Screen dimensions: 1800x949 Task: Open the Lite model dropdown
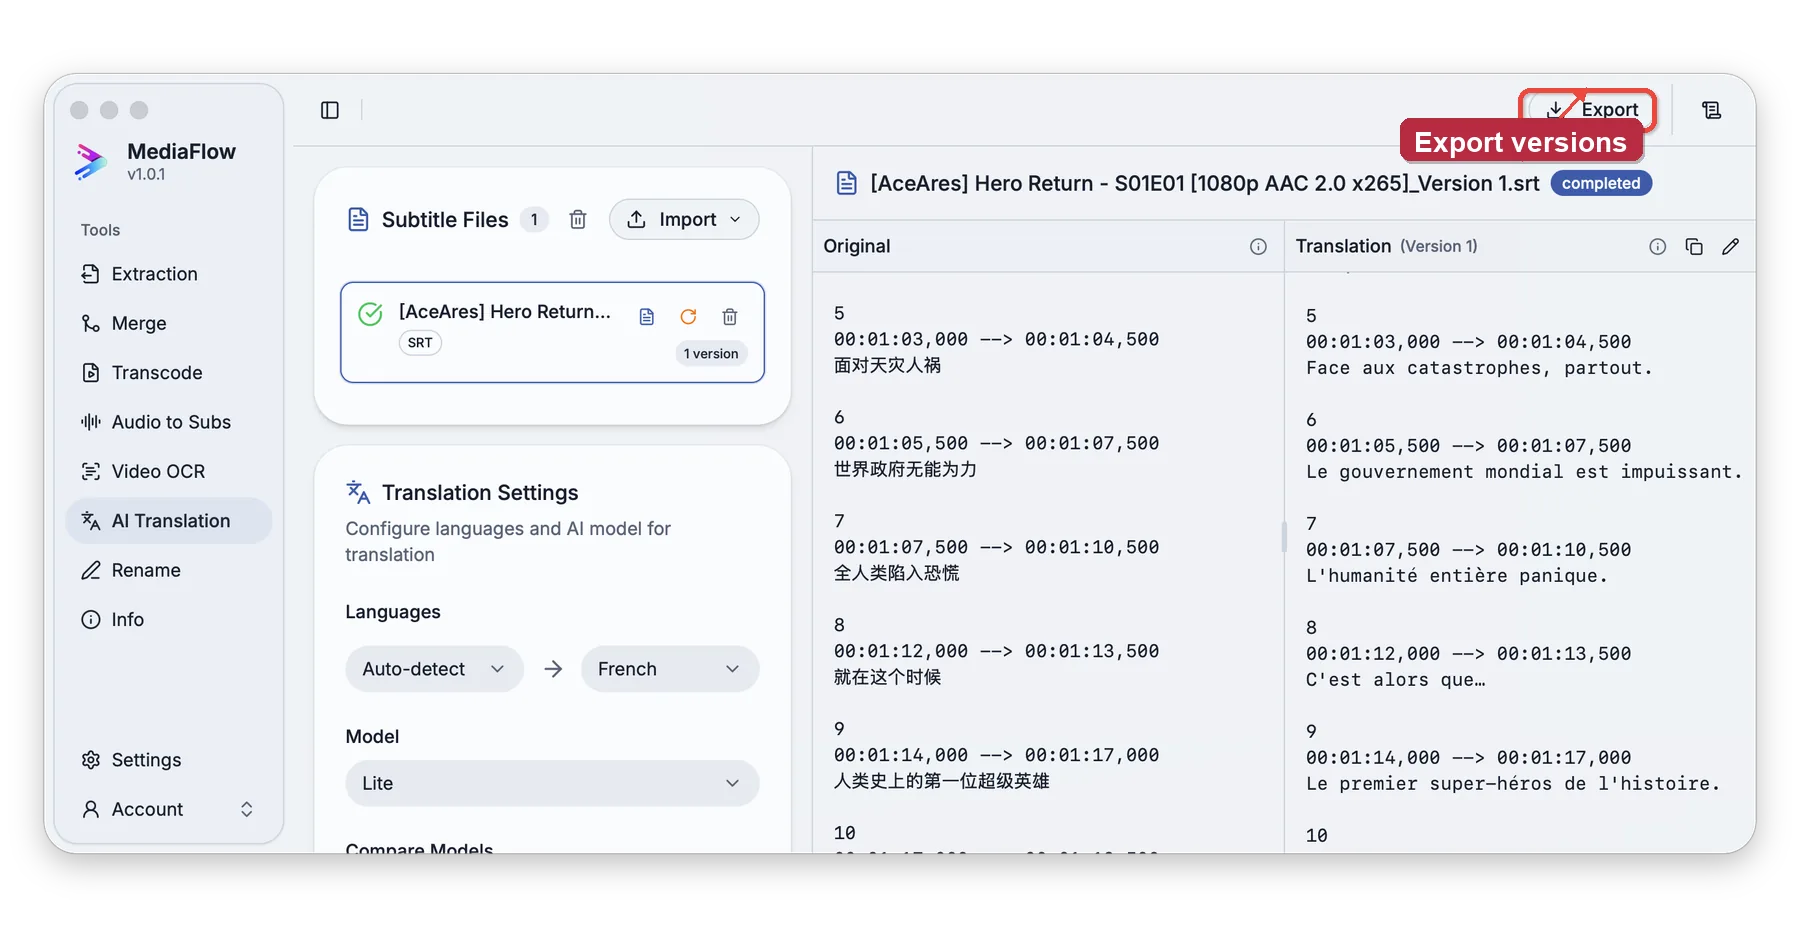(552, 783)
